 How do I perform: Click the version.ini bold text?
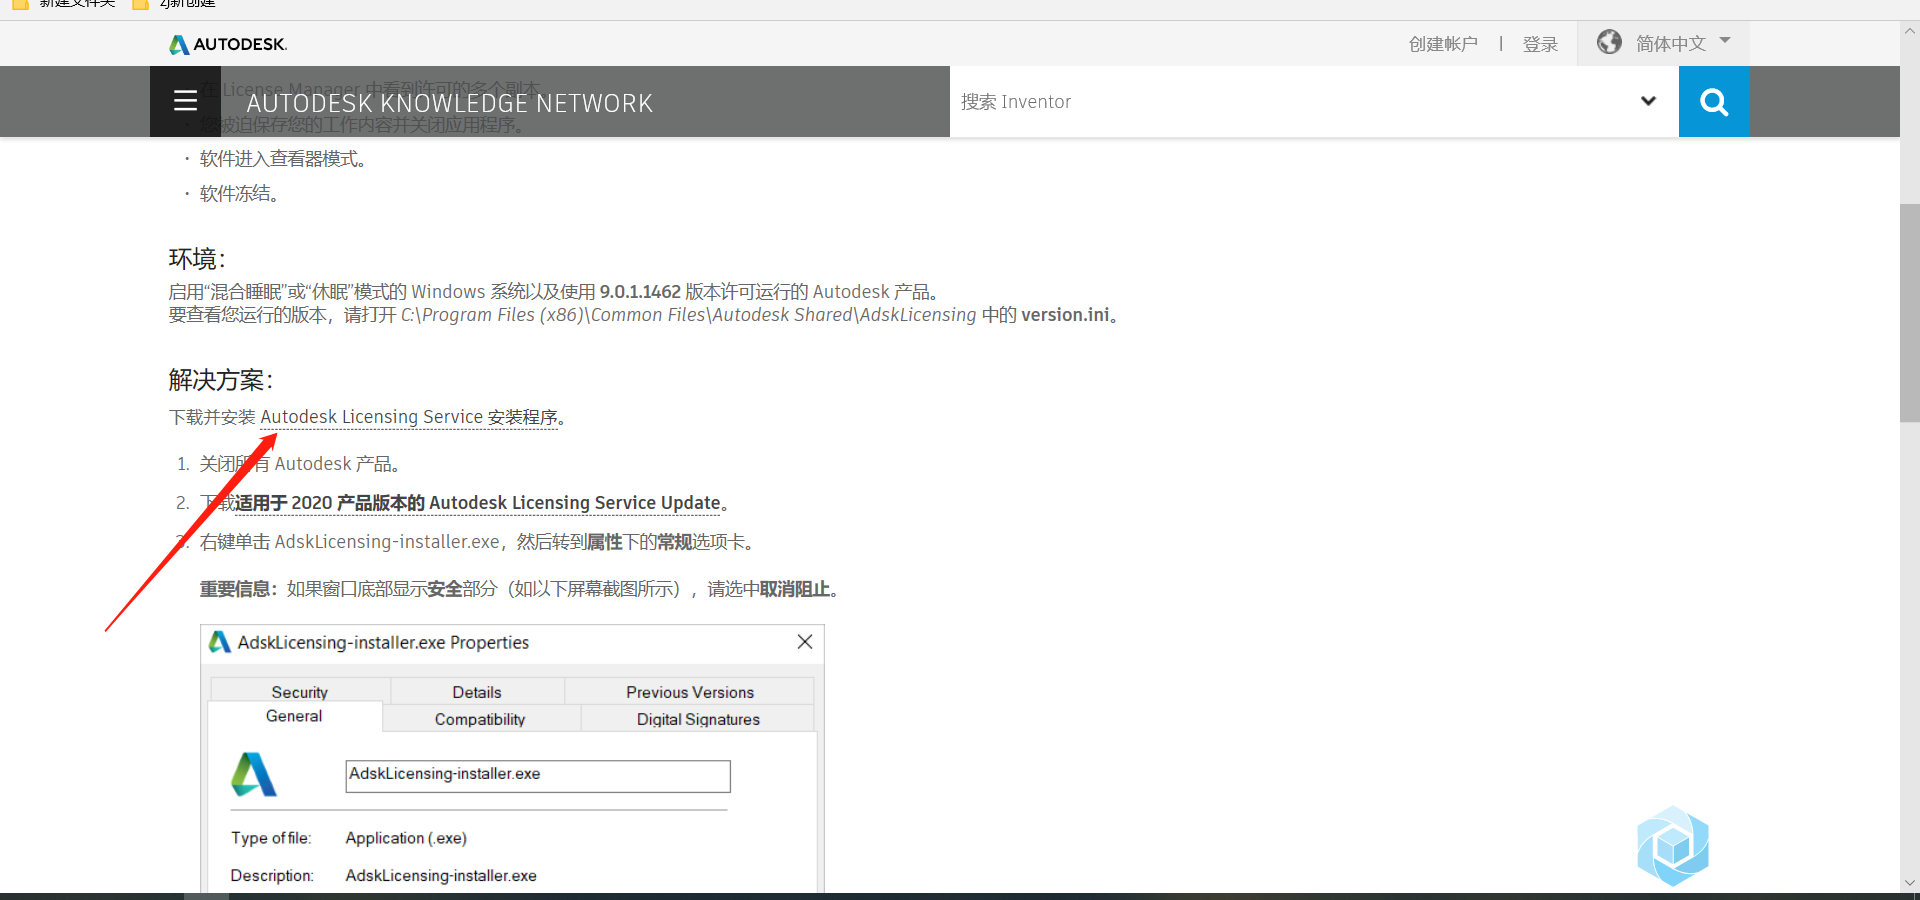coord(1065,315)
